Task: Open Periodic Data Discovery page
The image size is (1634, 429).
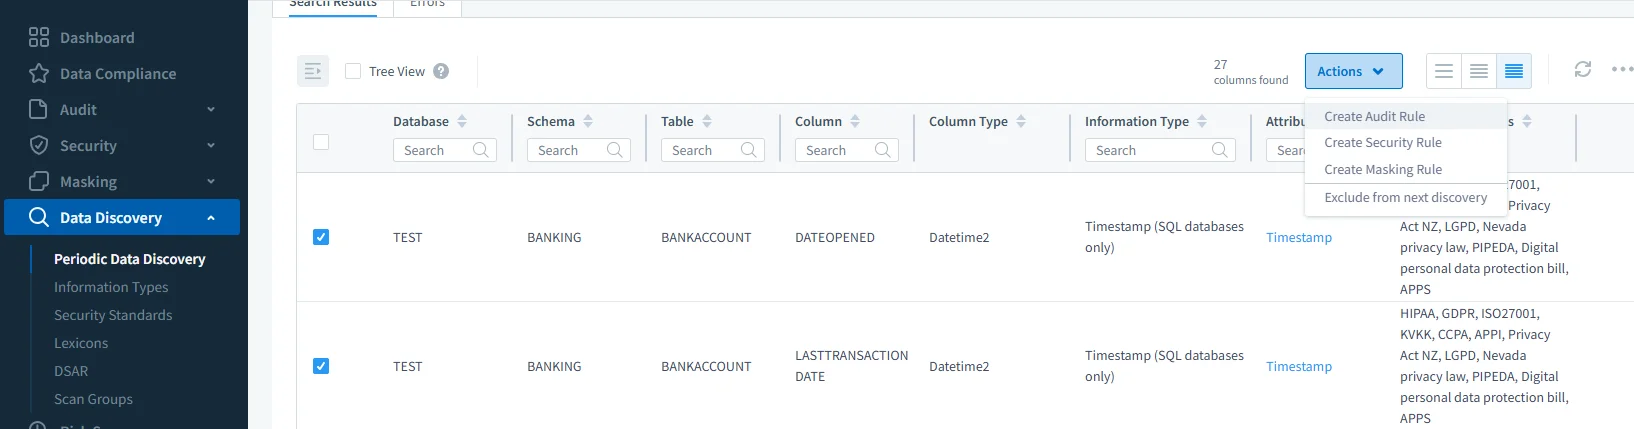Action: click(x=130, y=259)
